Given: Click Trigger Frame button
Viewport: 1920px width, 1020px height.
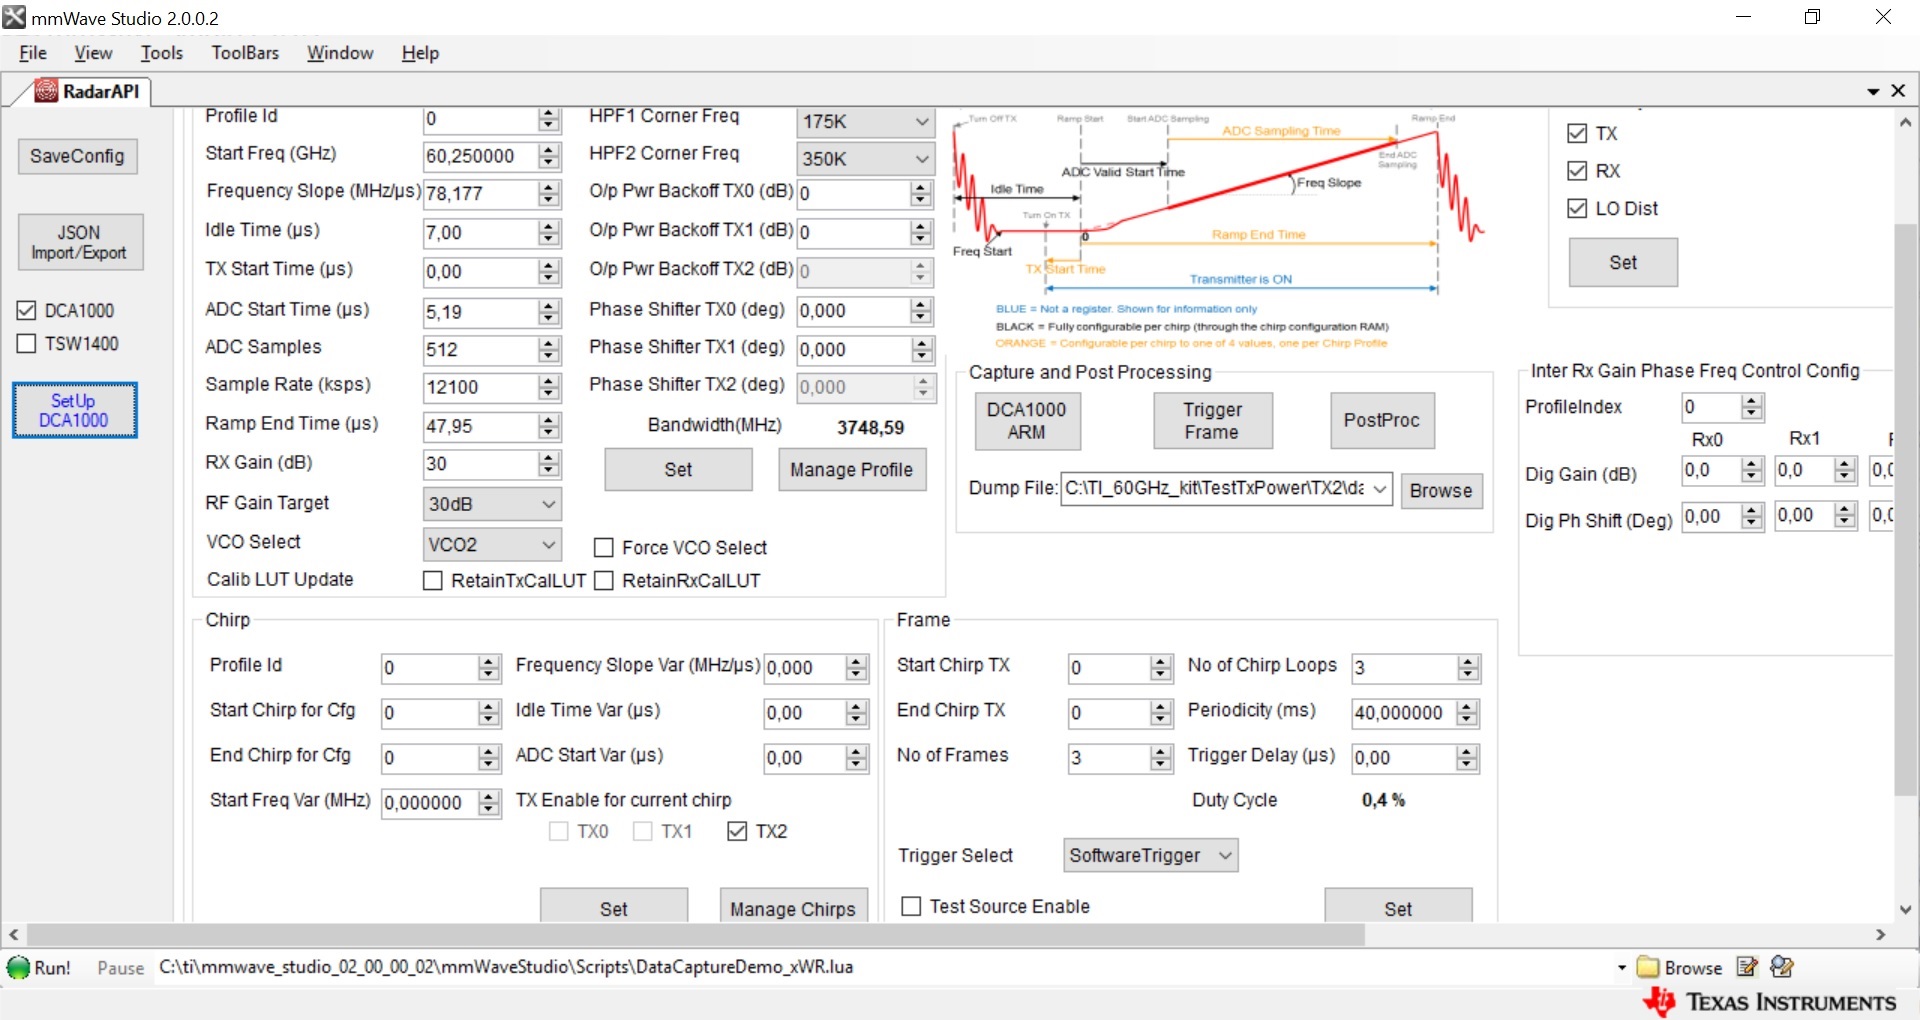Looking at the screenshot, I should [x=1212, y=421].
